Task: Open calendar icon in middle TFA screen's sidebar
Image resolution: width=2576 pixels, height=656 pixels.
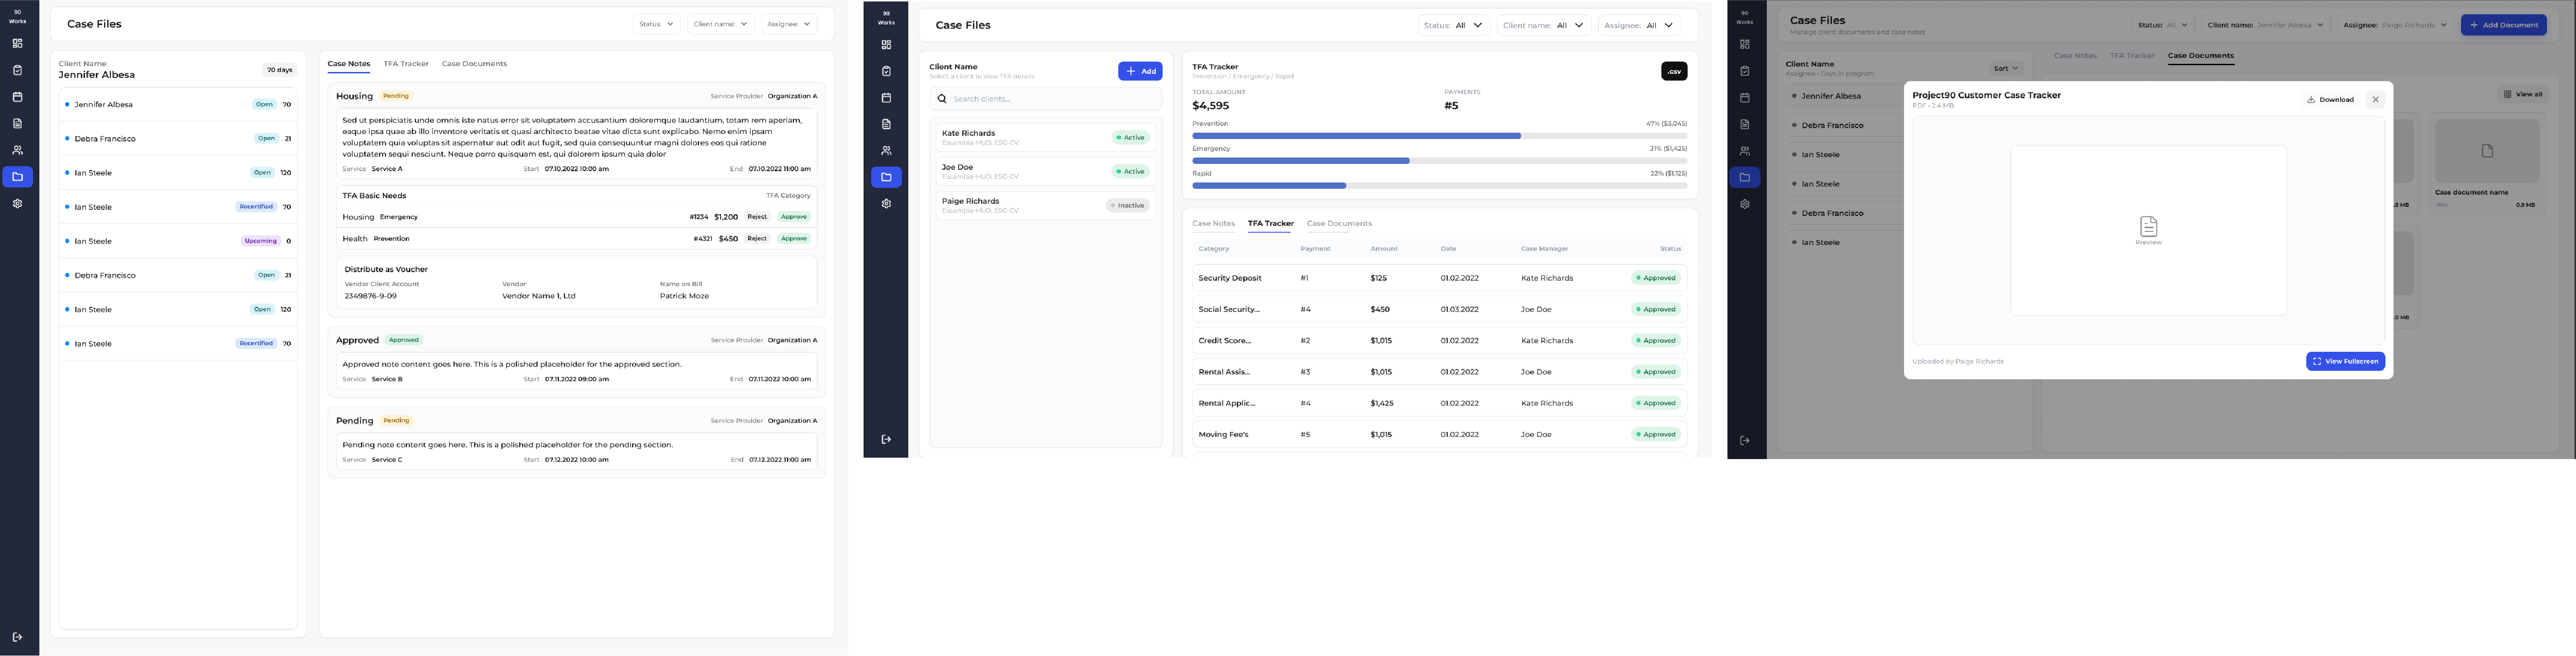Action: pyautogui.click(x=886, y=98)
